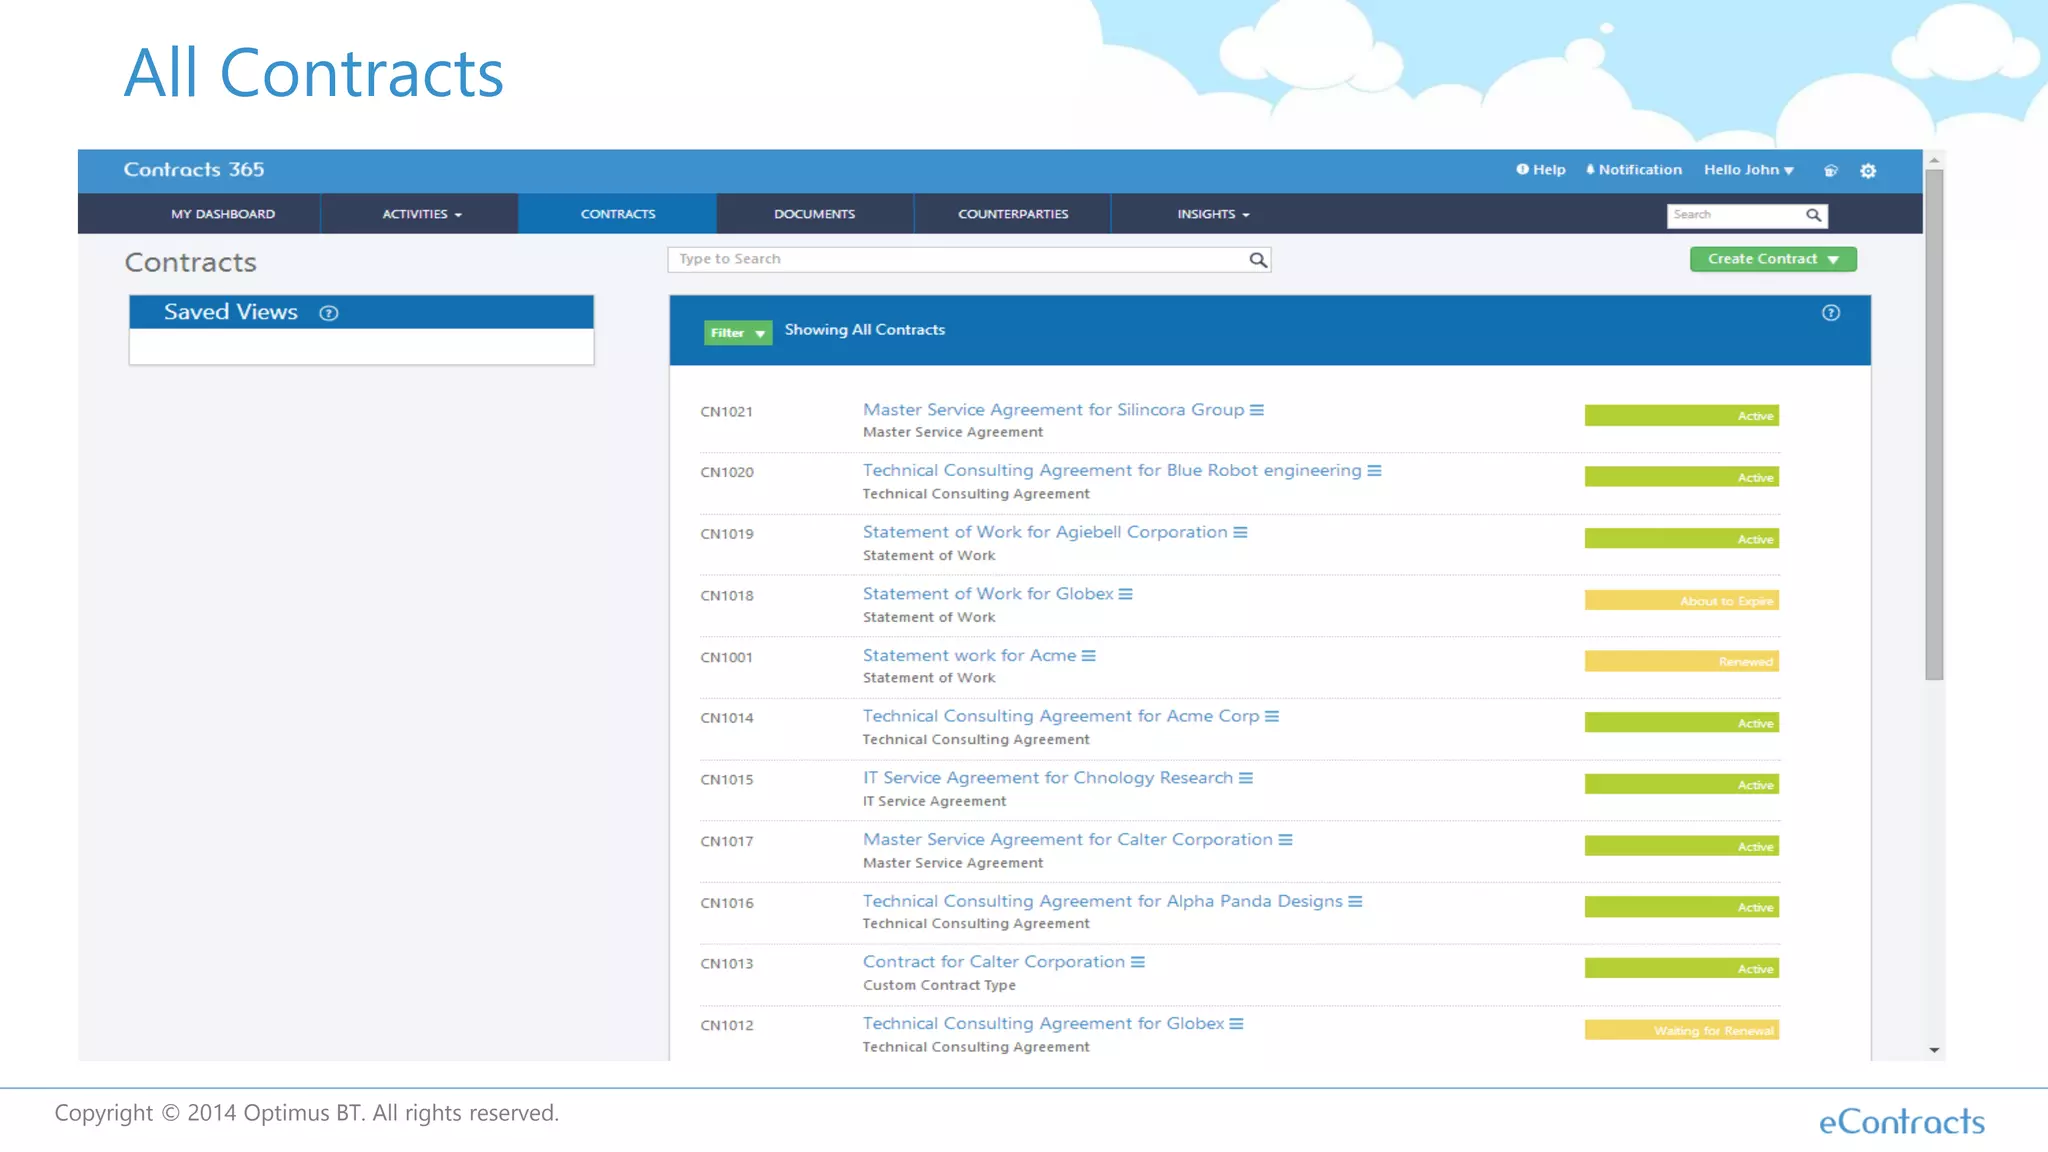The image size is (2048, 1152).
Task: Open Technical Consulting Agreement for Blue Robot engineering
Action: (x=1111, y=471)
